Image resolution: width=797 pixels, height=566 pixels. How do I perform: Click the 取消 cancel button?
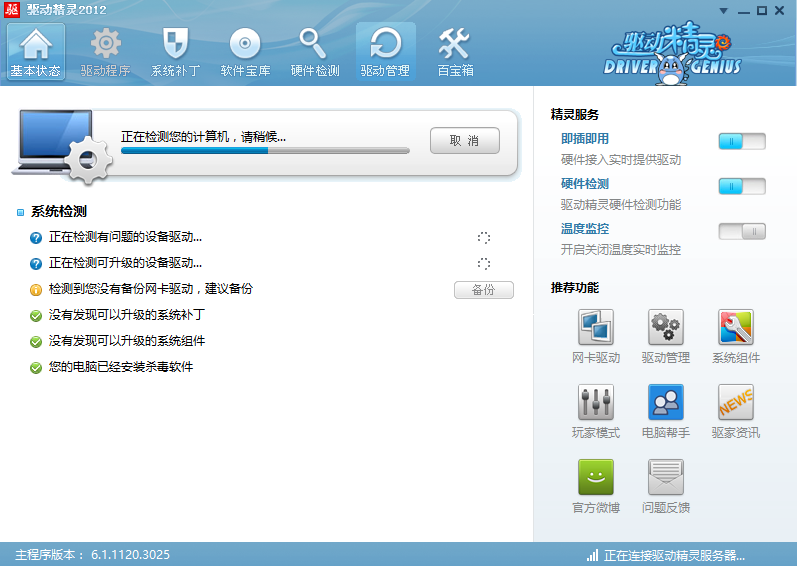[x=464, y=141]
